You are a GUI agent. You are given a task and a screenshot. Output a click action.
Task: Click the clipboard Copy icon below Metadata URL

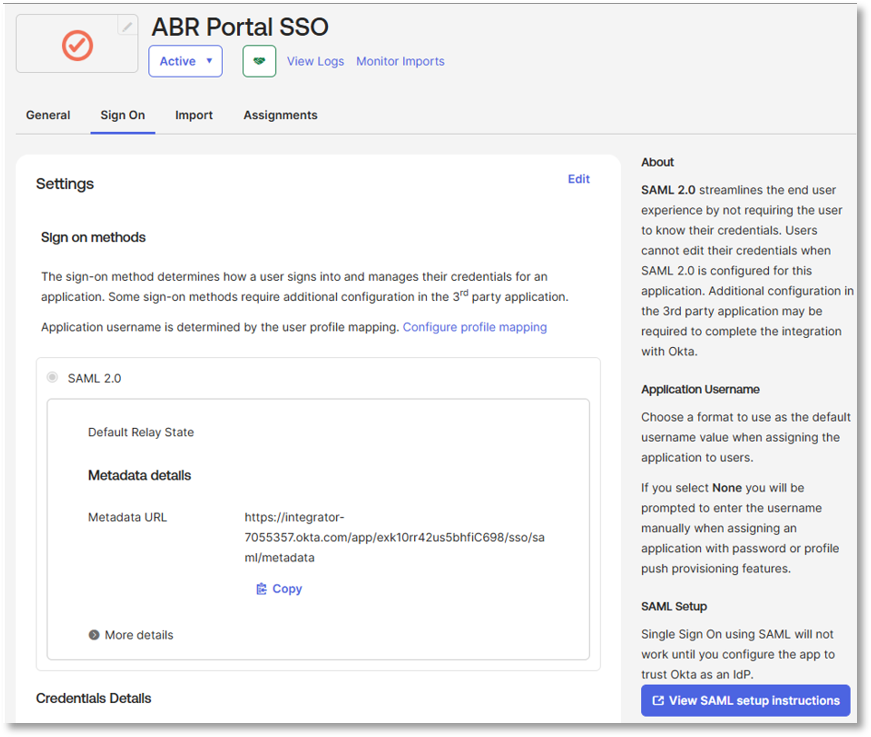point(261,589)
